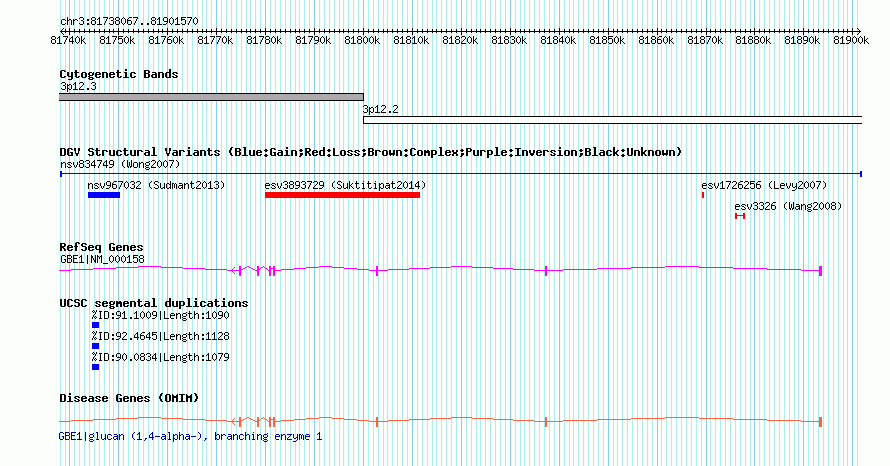Click the RefSeq Genes track title

tap(101, 247)
